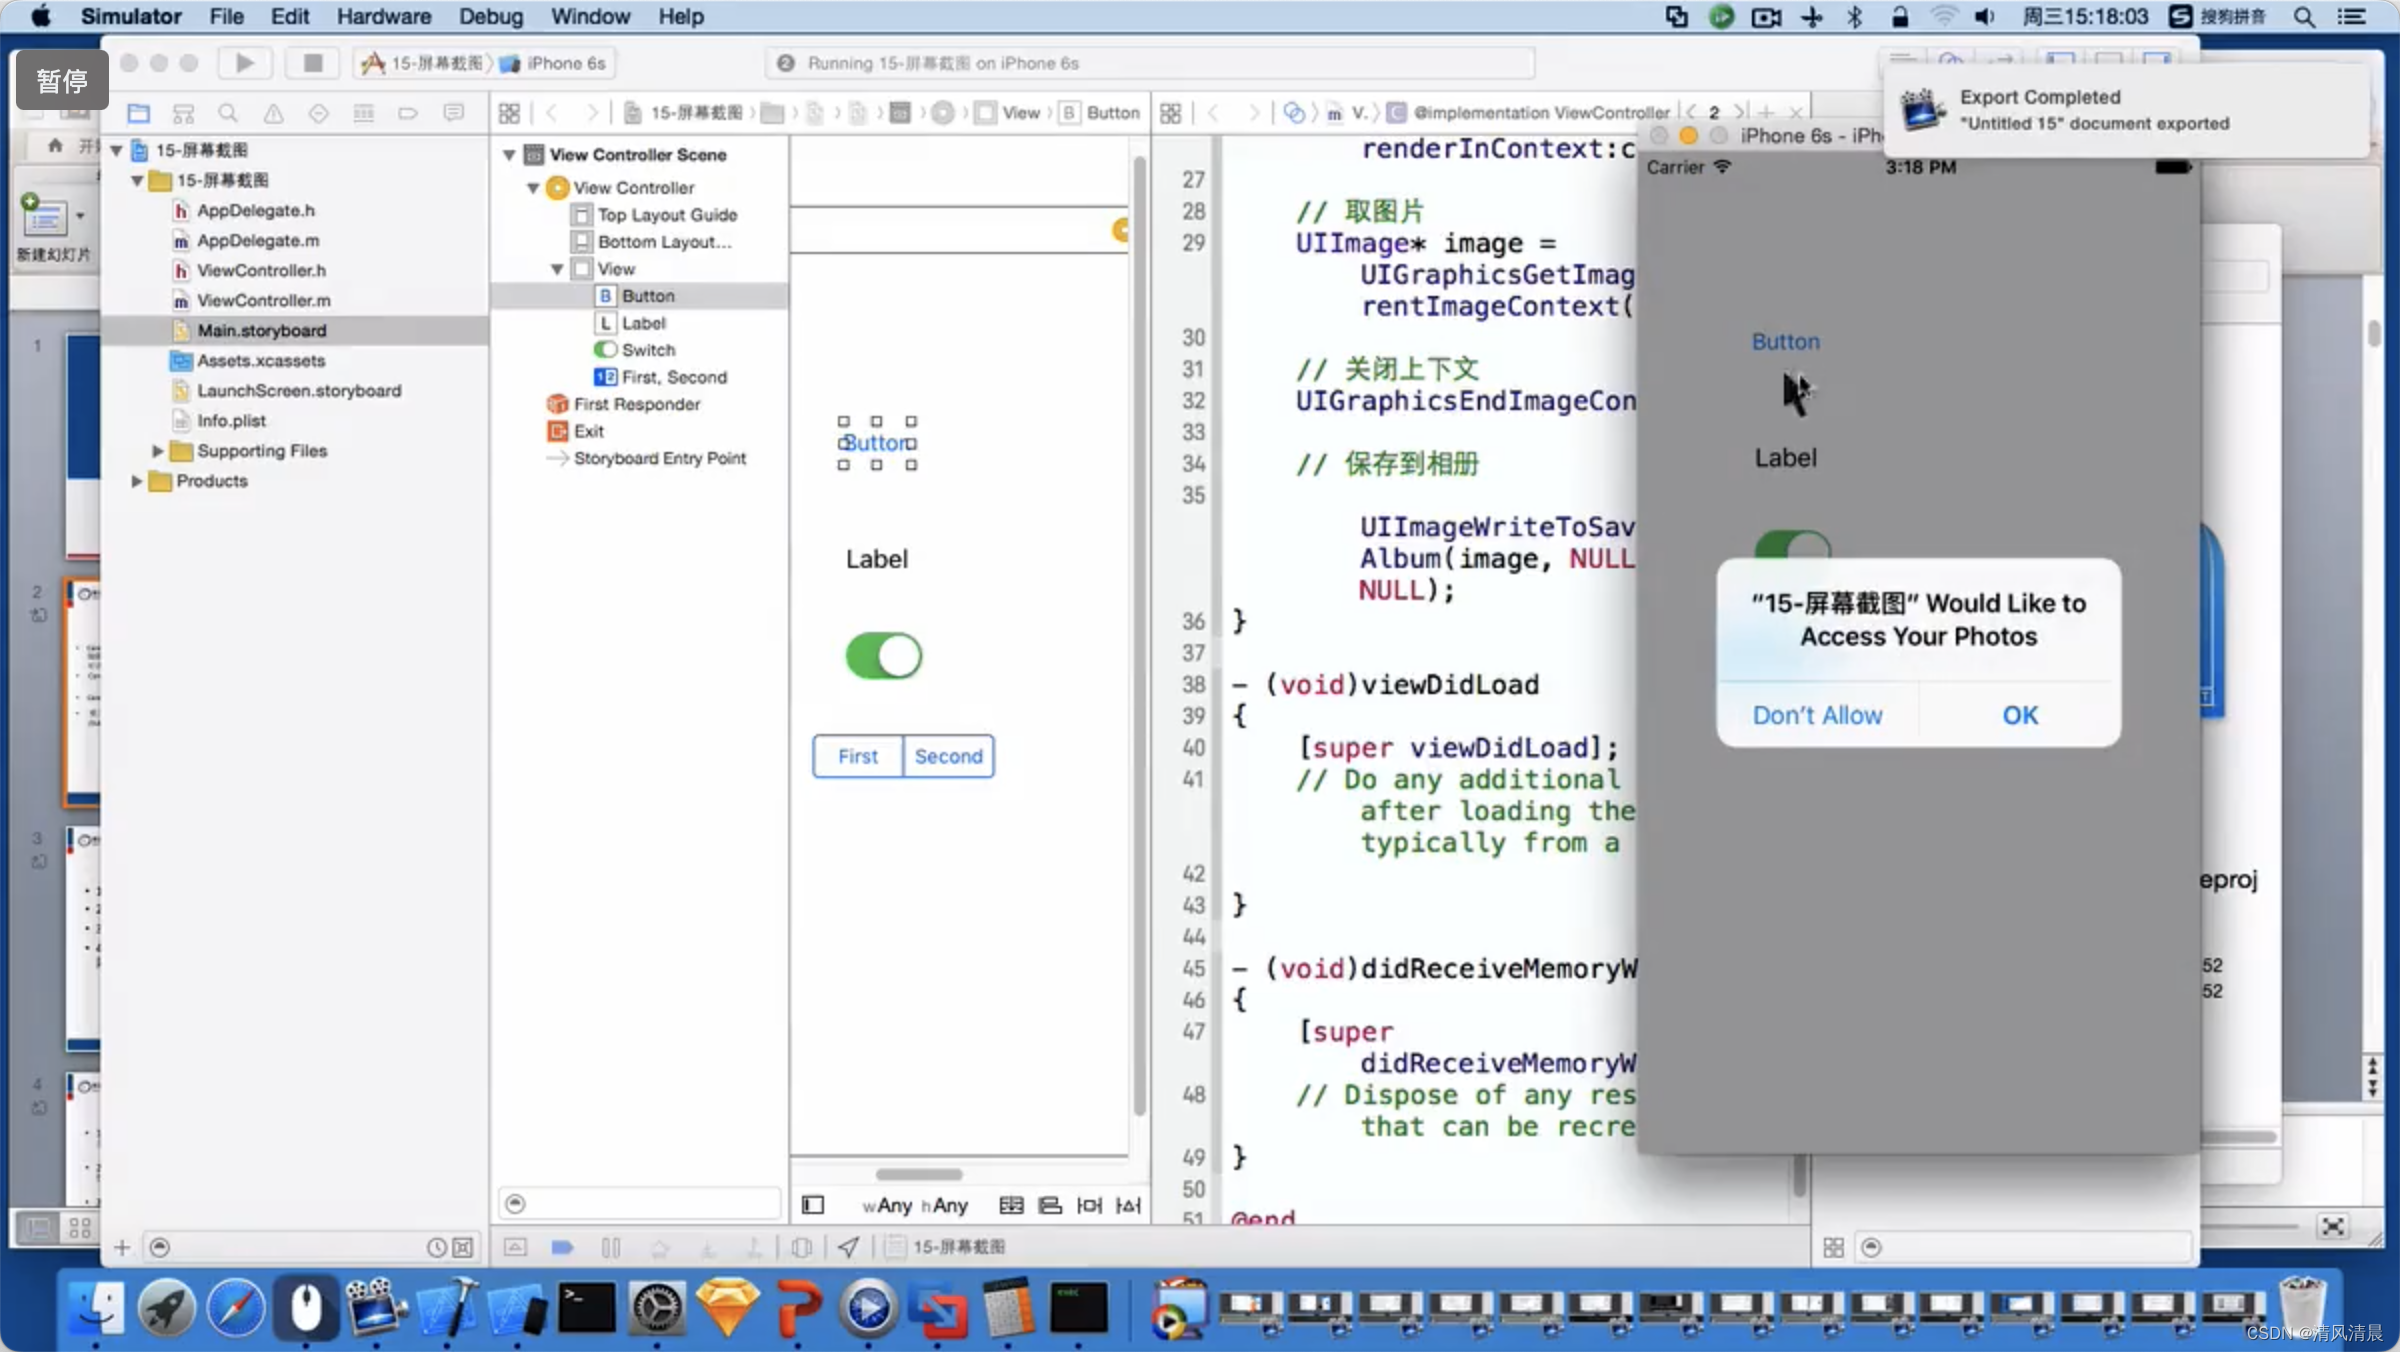
Task: Select the First segment in segmented control
Action: [x=857, y=756]
